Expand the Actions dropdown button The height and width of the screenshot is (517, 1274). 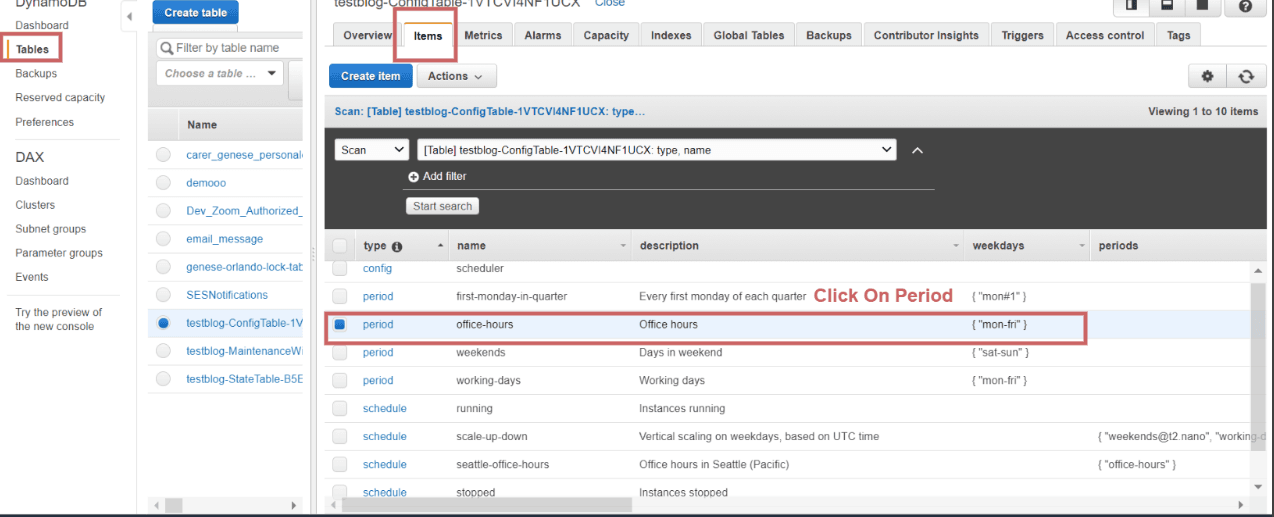[x=456, y=76]
